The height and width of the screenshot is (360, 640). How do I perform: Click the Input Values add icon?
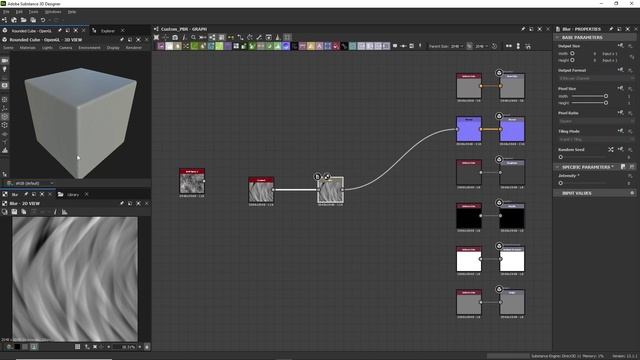click(x=632, y=193)
